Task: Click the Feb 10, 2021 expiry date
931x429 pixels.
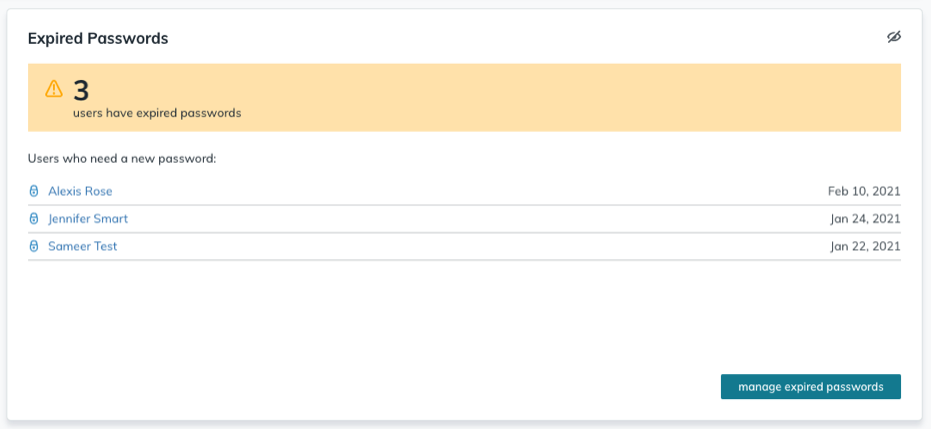Action: pyautogui.click(x=864, y=191)
